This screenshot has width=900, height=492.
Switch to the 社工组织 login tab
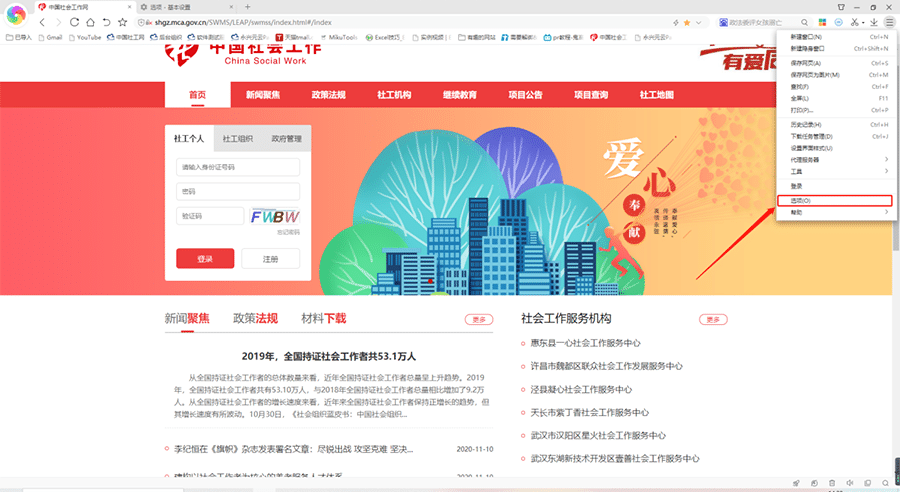[238, 139]
